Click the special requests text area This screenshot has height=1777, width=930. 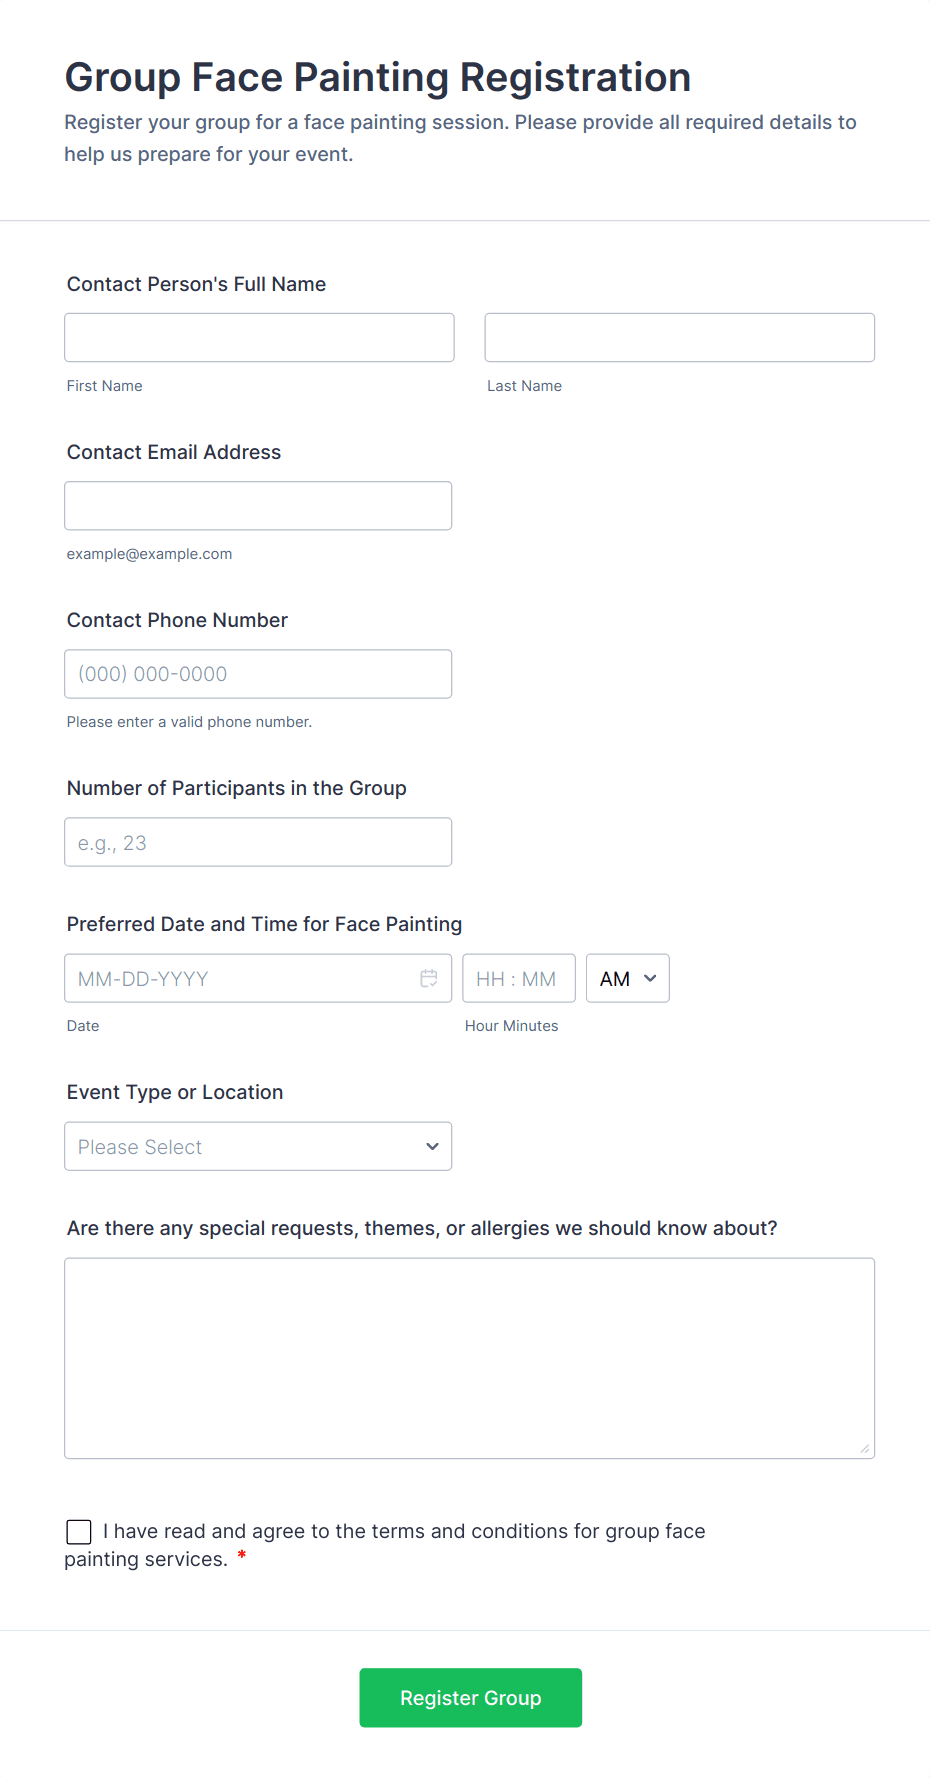[x=469, y=1357]
